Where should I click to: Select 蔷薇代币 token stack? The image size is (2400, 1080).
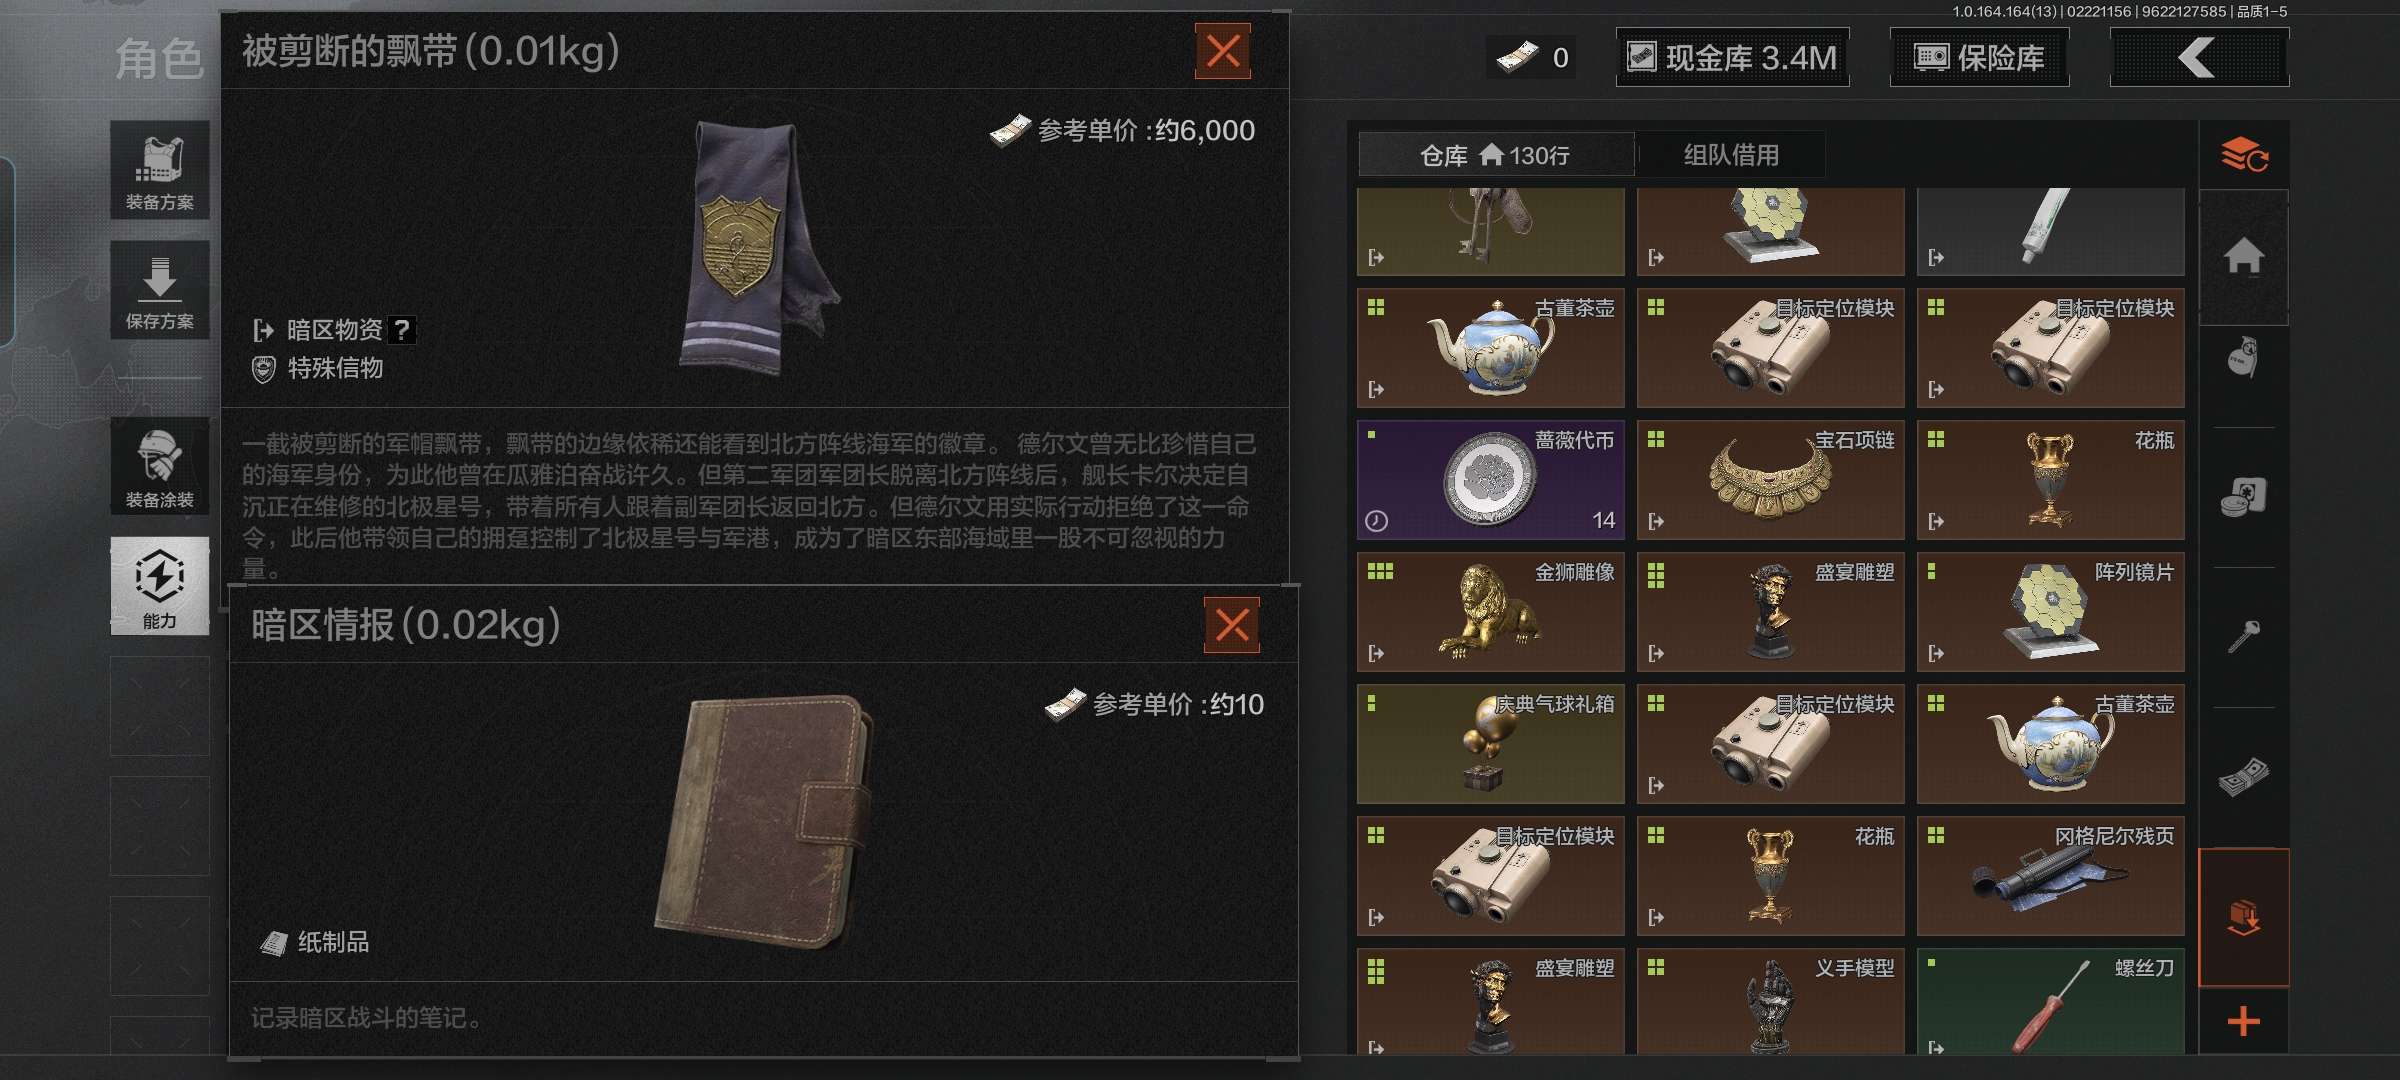[1491, 480]
